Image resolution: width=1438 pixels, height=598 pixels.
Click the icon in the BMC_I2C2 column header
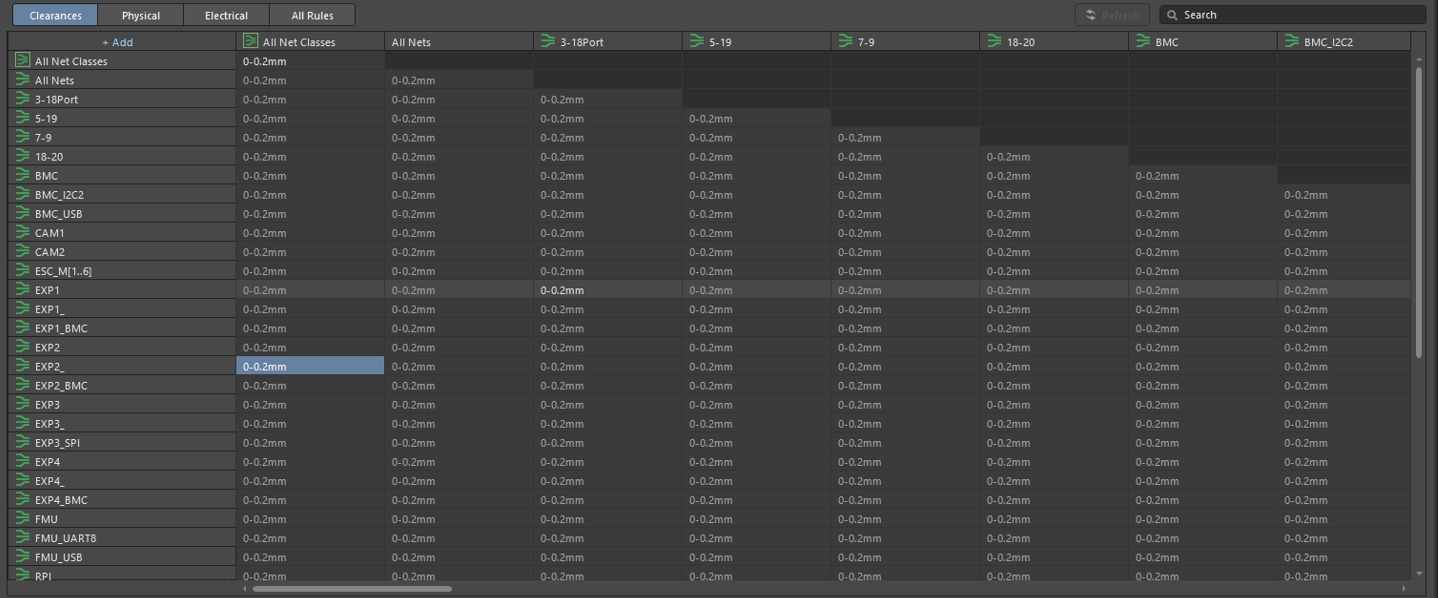[x=1292, y=42]
